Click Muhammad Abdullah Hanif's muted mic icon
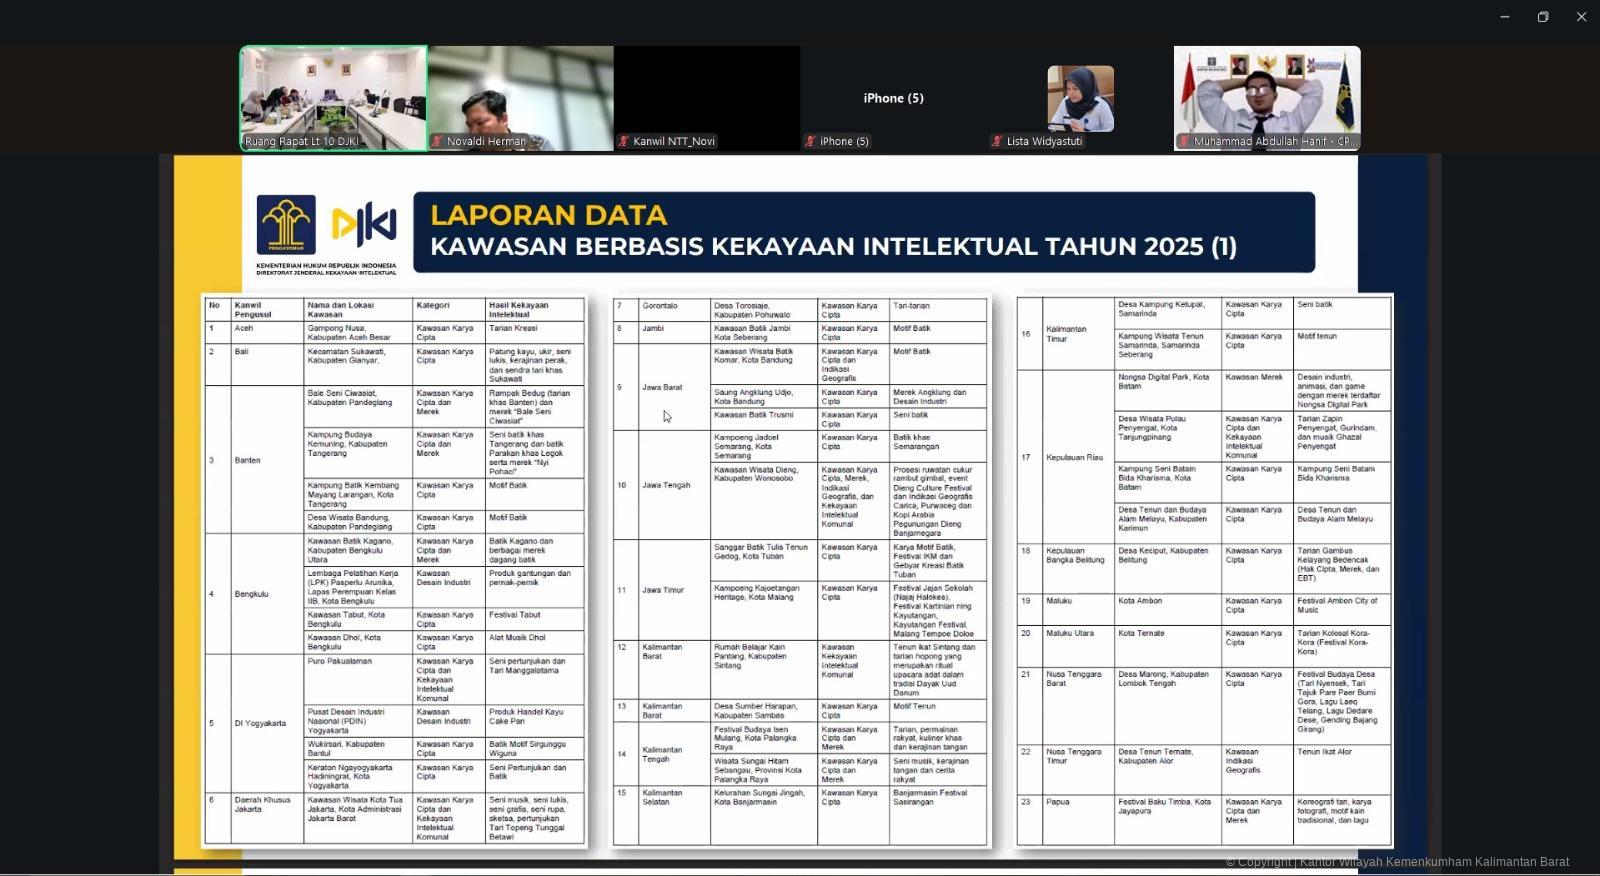Viewport: 1600px width, 876px height. [x=1184, y=142]
